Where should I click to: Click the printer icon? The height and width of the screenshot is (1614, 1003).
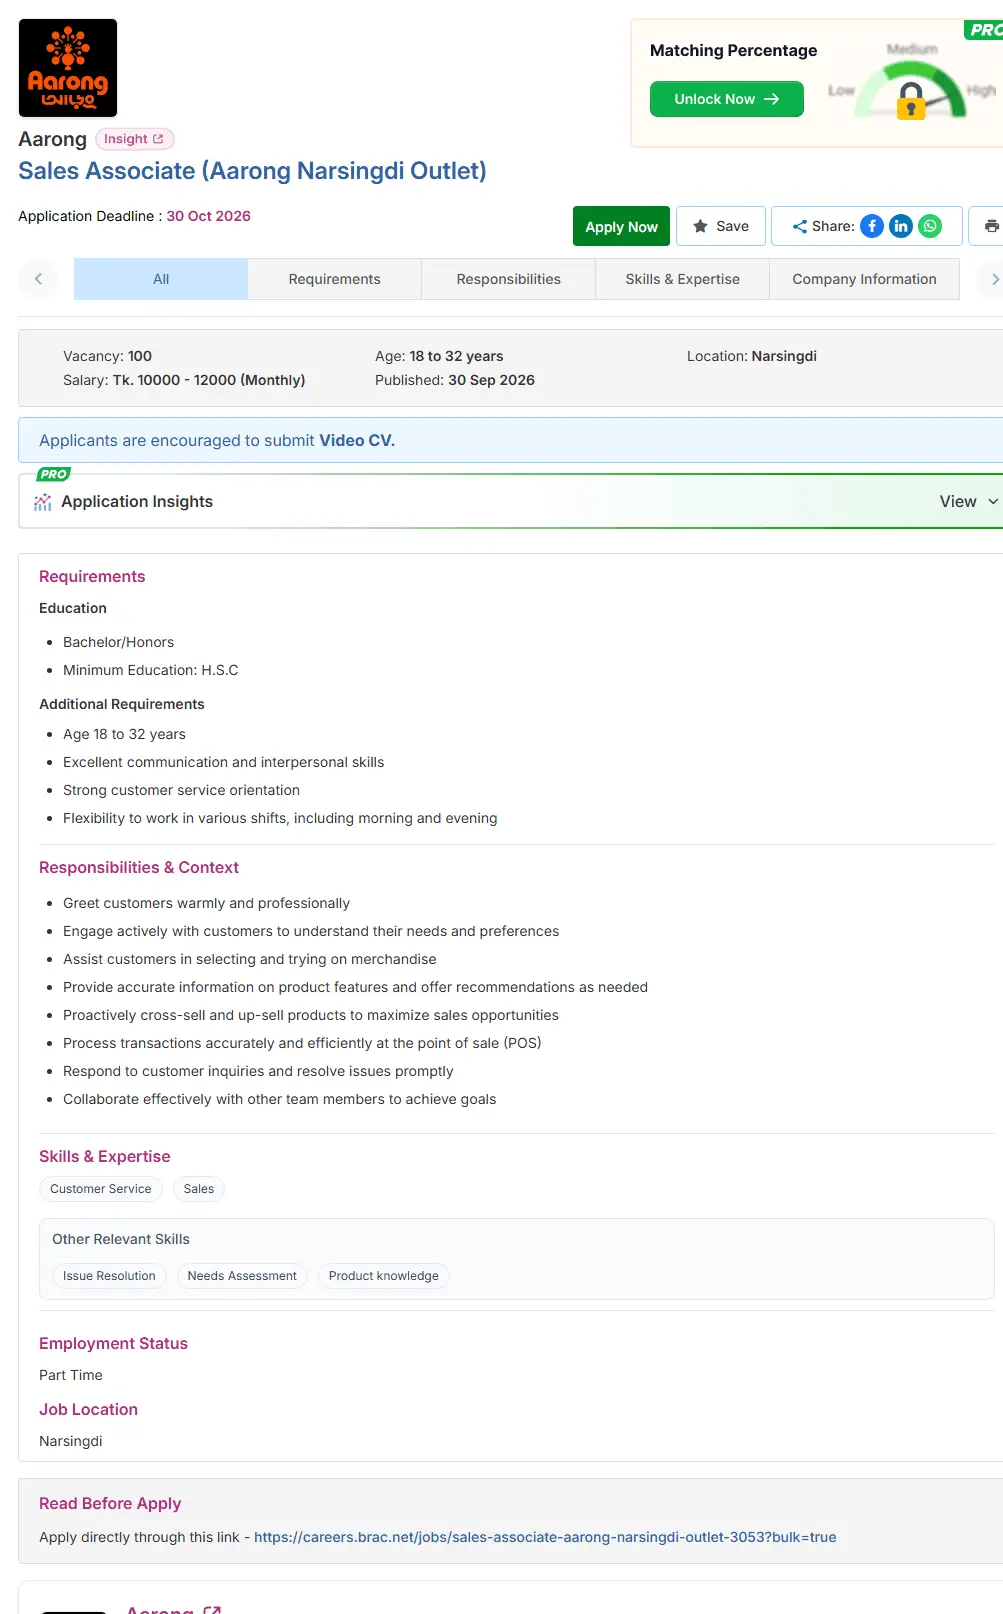click(991, 226)
